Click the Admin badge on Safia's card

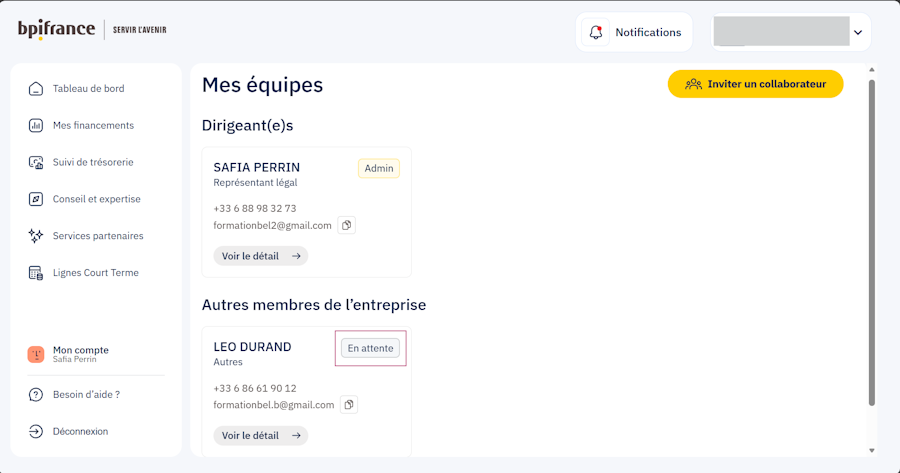click(379, 168)
